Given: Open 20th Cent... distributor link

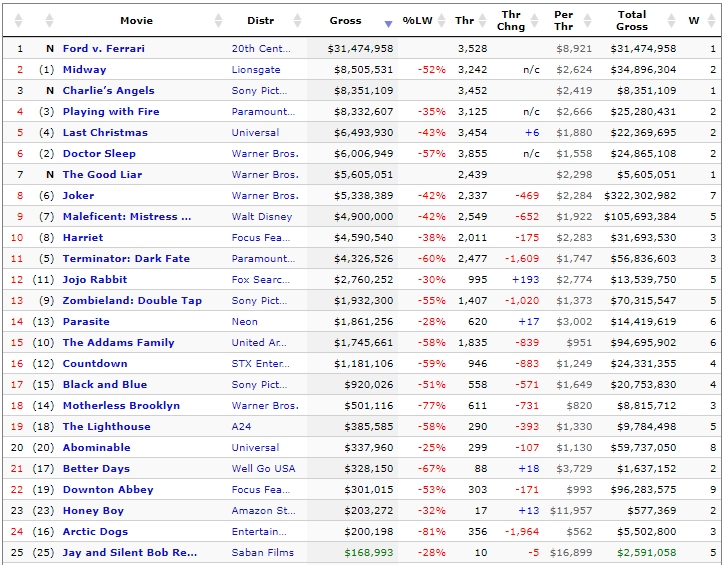Looking at the screenshot, I should point(261,48).
